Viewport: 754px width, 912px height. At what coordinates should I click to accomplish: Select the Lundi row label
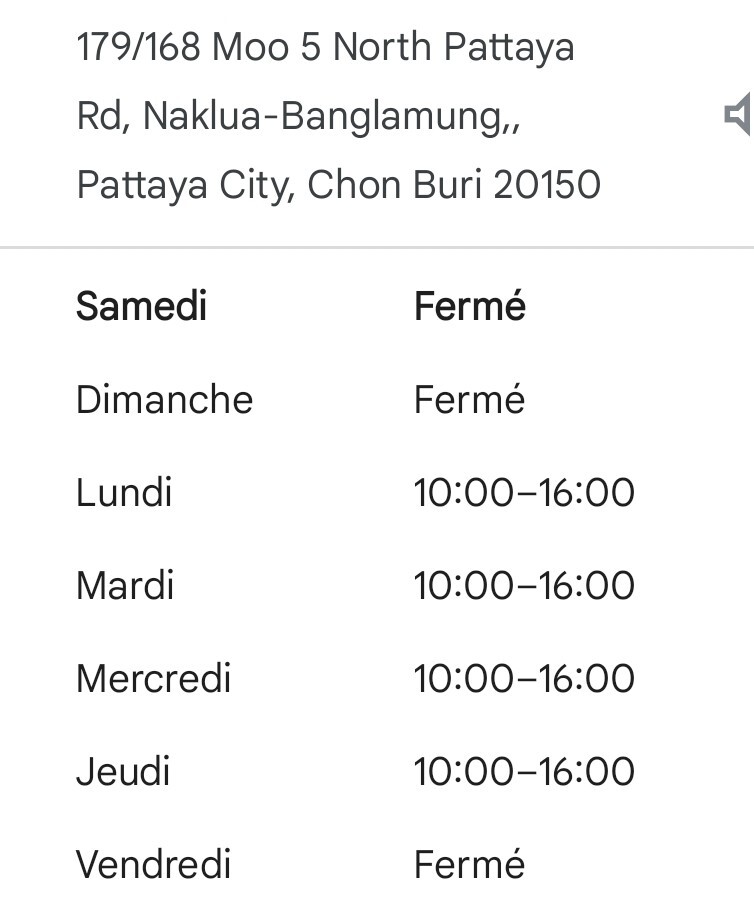(124, 493)
